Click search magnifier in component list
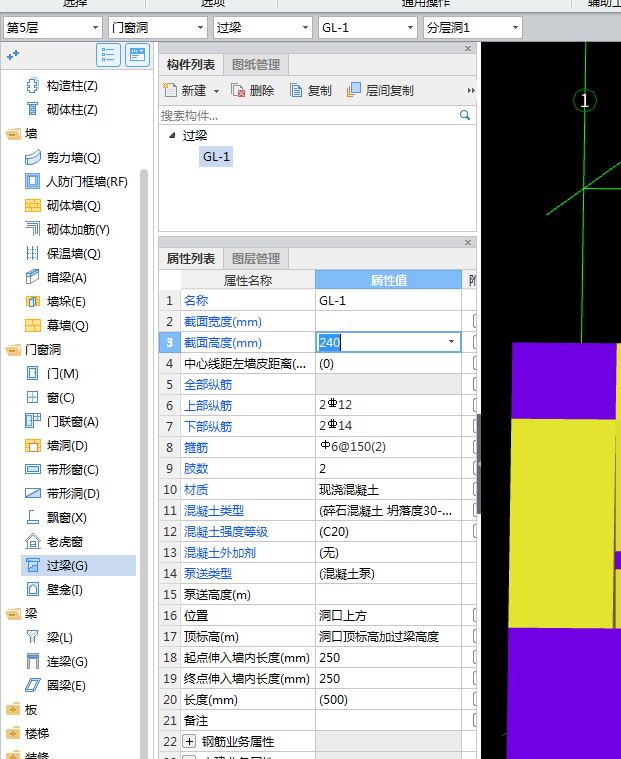The width and height of the screenshot is (621, 759). tap(465, 115)
